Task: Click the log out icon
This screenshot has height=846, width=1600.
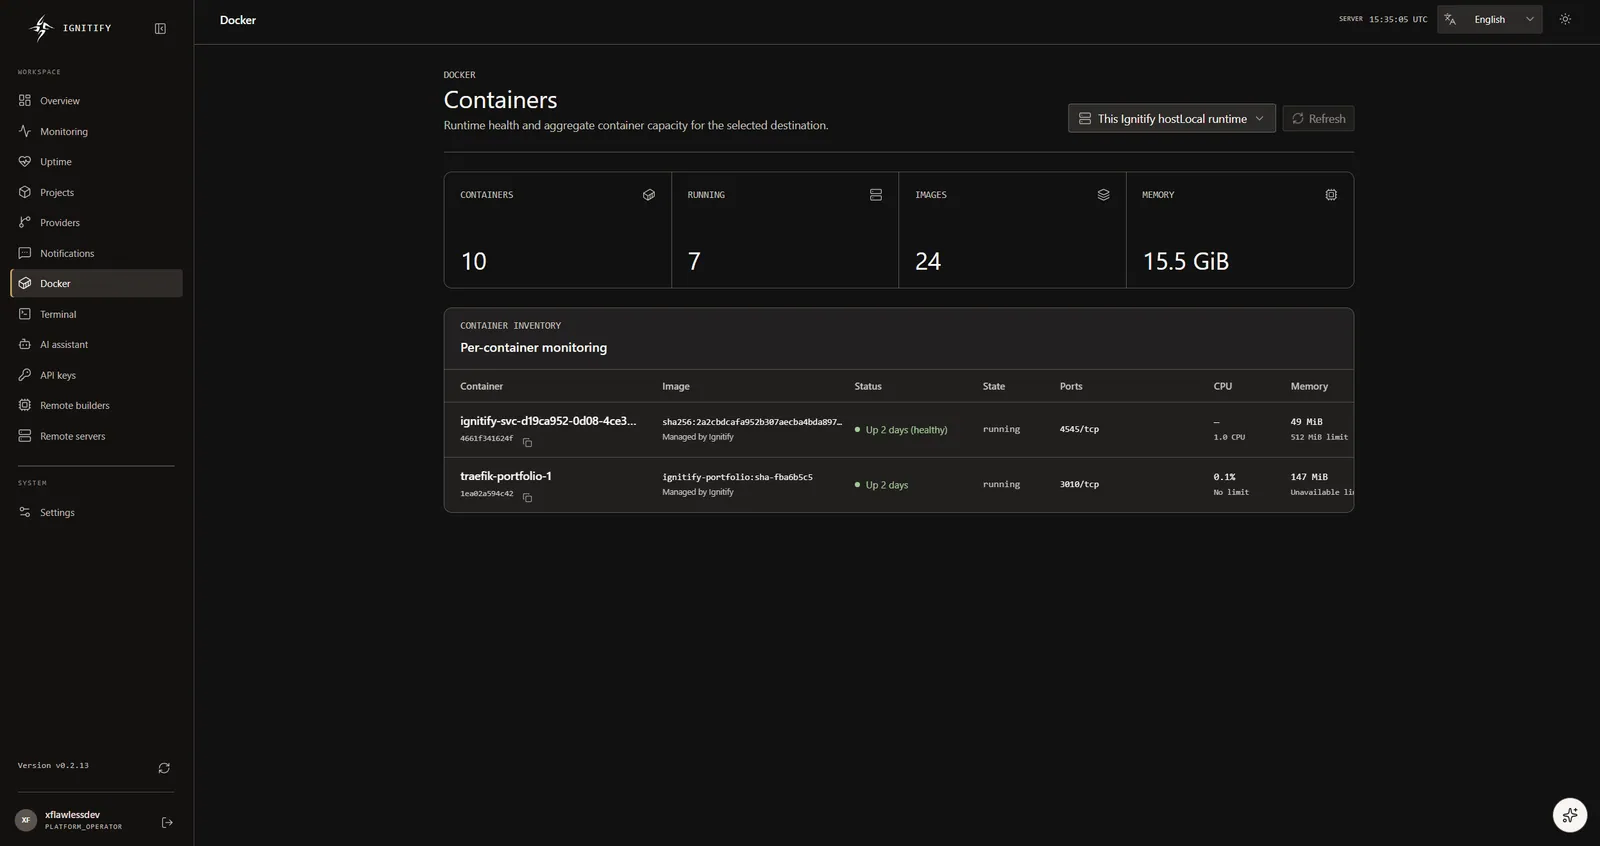Action: [x=167, y=822]
